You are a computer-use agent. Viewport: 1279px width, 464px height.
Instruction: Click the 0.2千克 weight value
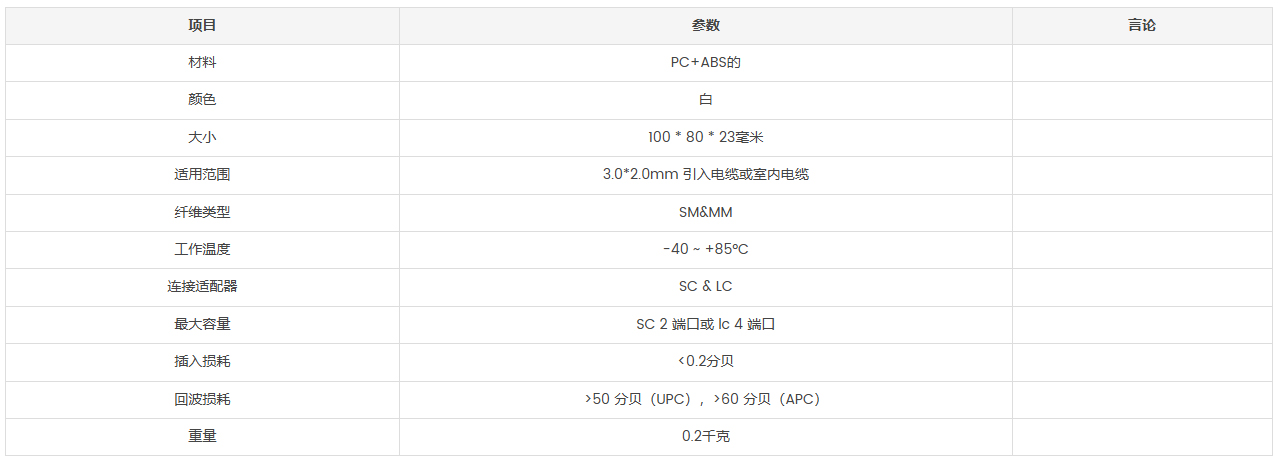click(x=706, y=436)
